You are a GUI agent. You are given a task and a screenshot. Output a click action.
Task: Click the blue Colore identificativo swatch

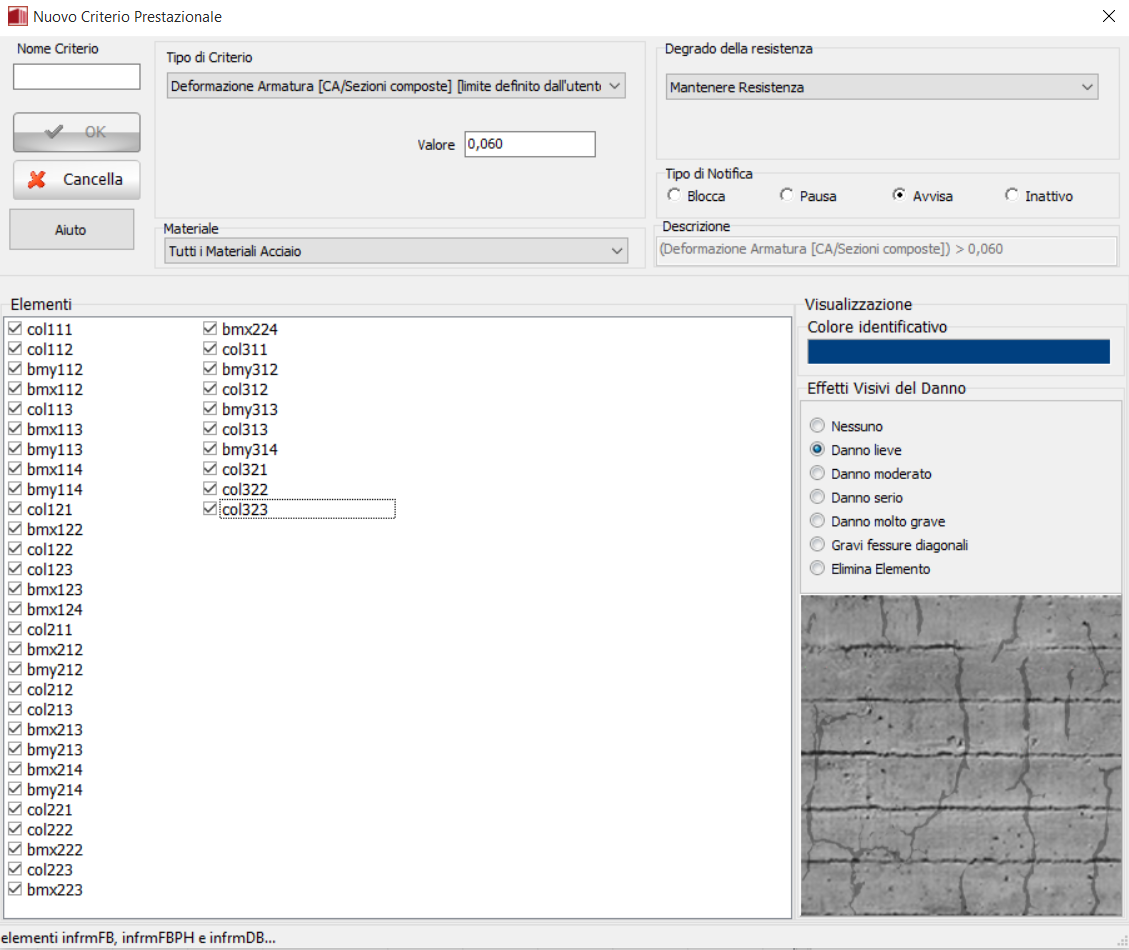click(x=958, y=351)
